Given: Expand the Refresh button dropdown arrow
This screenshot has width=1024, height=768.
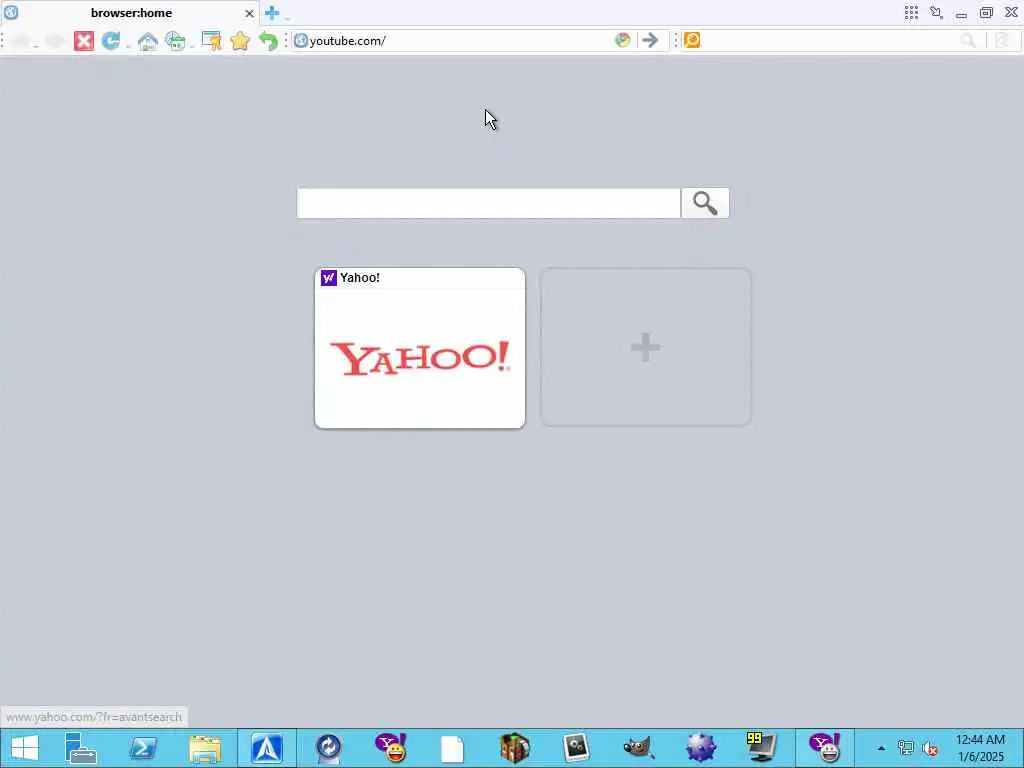Looking at the screenshot, I should [x=127, y=46].
